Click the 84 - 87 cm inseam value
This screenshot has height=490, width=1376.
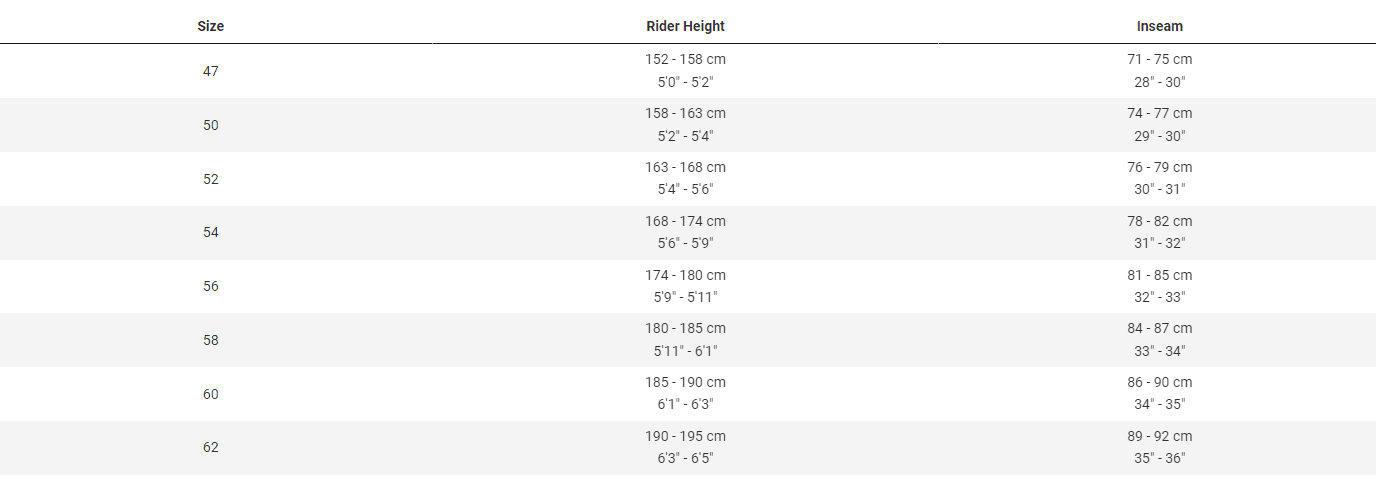coord(1159,328)
